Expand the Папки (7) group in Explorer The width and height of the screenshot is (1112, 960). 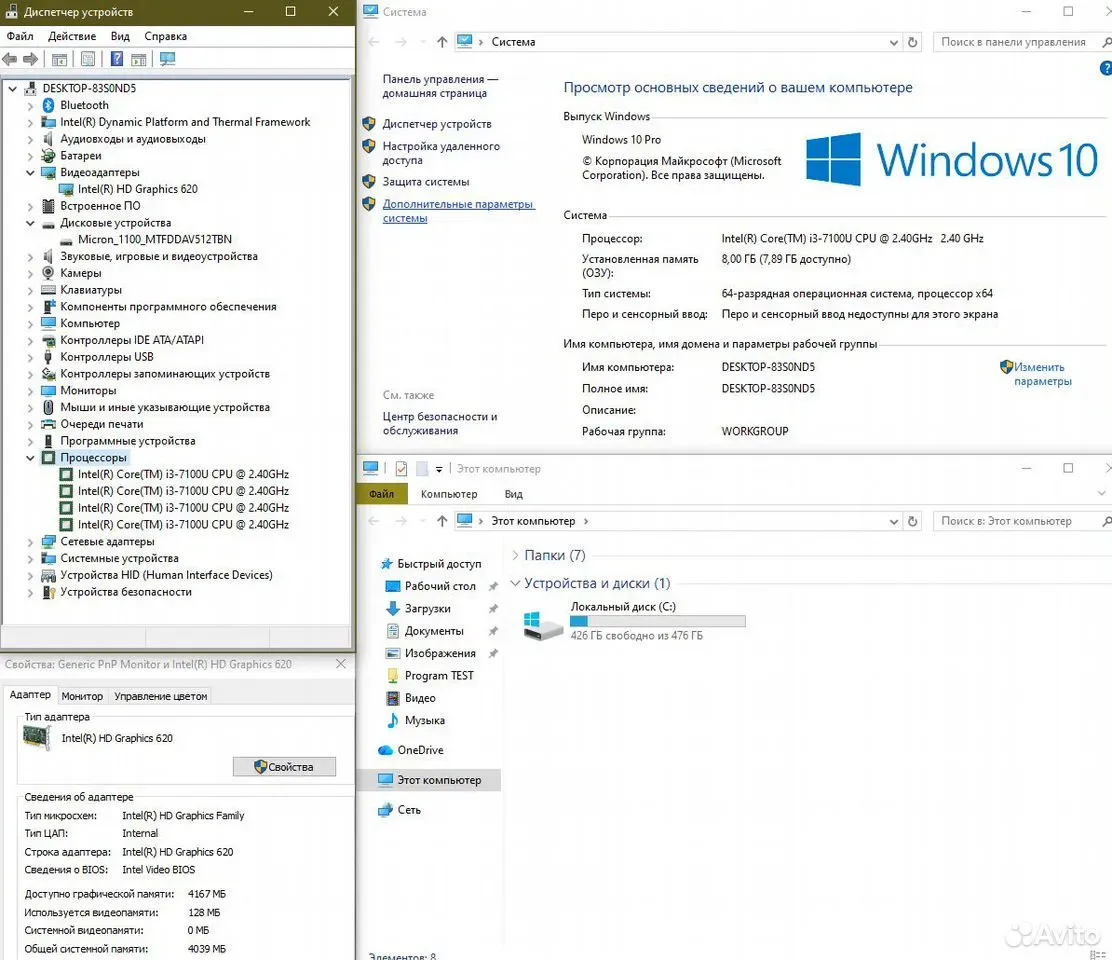tap(516, 556)
